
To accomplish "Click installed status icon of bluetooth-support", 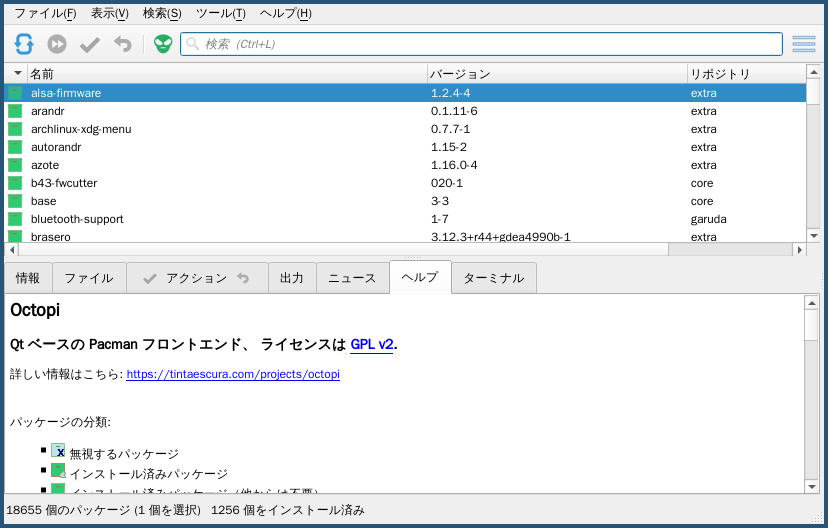I will click(x=15, y=219).
